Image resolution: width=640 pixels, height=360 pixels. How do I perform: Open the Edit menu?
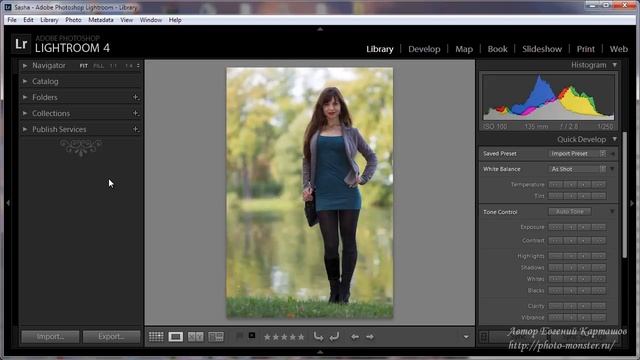[28, 20]
